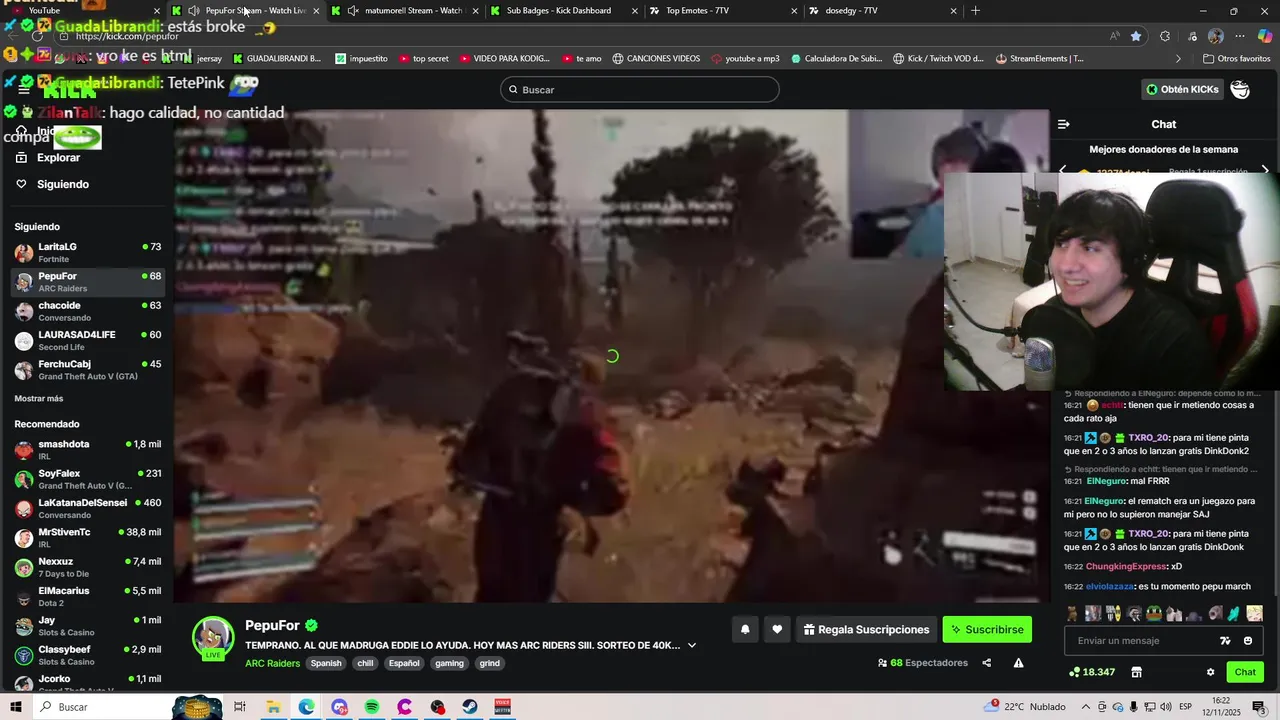Screen dimensions: 1280x720
Task: Click in the Buscar search field on Kick
Action: click(640, 90)
